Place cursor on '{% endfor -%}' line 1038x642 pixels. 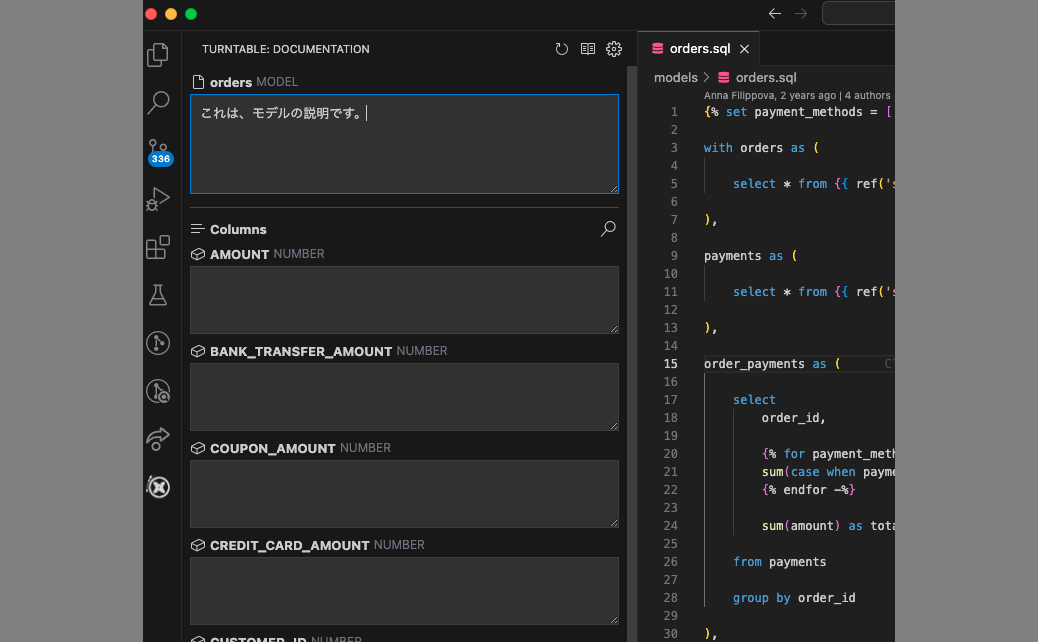pos(808,490)
